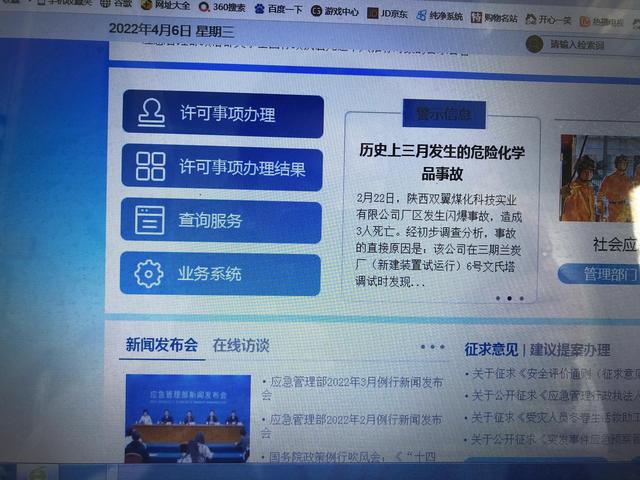The width and height of the screenshot is (640, 480).
Task: Open 国务院政策例行吹风会 news link
Action: point(349,457)
